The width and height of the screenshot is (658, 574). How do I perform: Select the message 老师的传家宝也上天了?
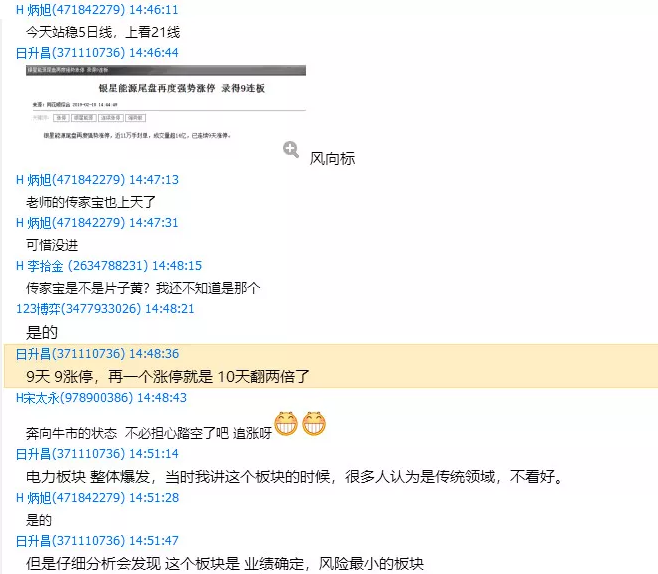pyautogui.click(x=91, y=202)
